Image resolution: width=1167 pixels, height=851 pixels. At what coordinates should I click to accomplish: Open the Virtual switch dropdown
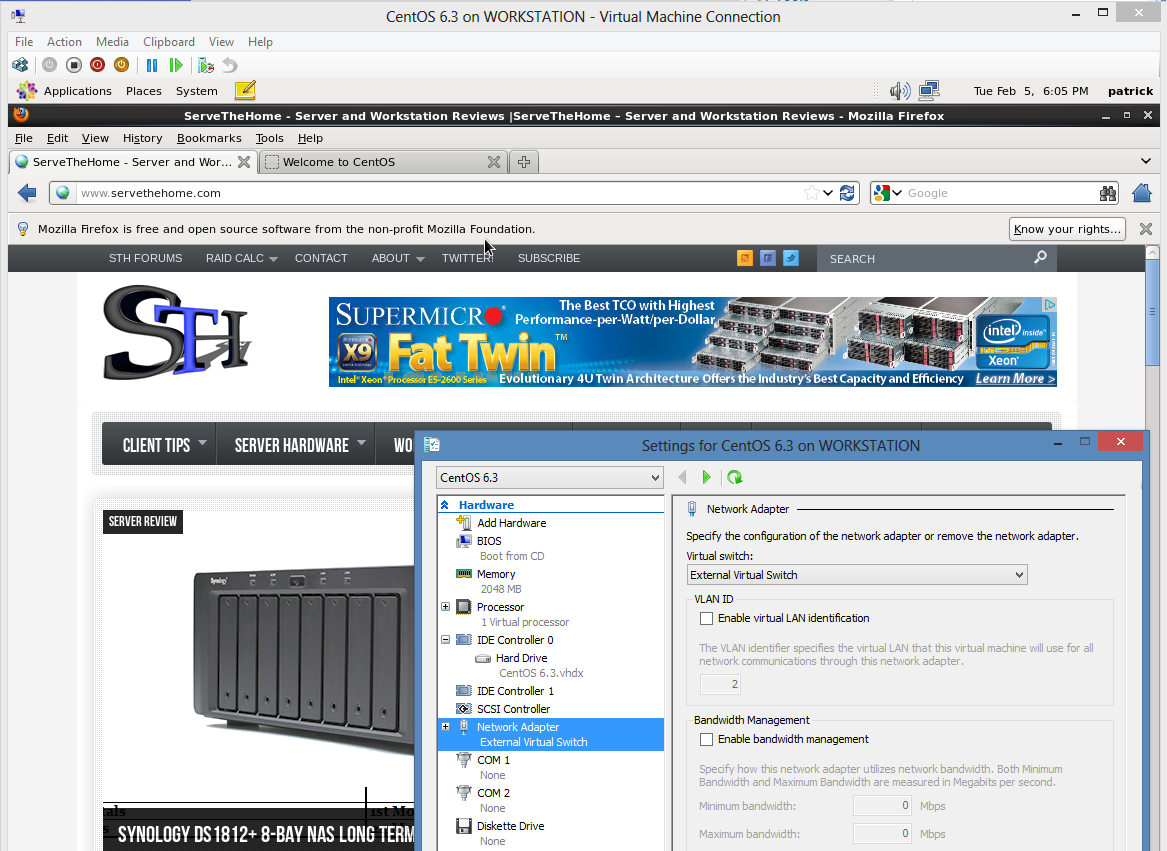[x=857, y=575]
